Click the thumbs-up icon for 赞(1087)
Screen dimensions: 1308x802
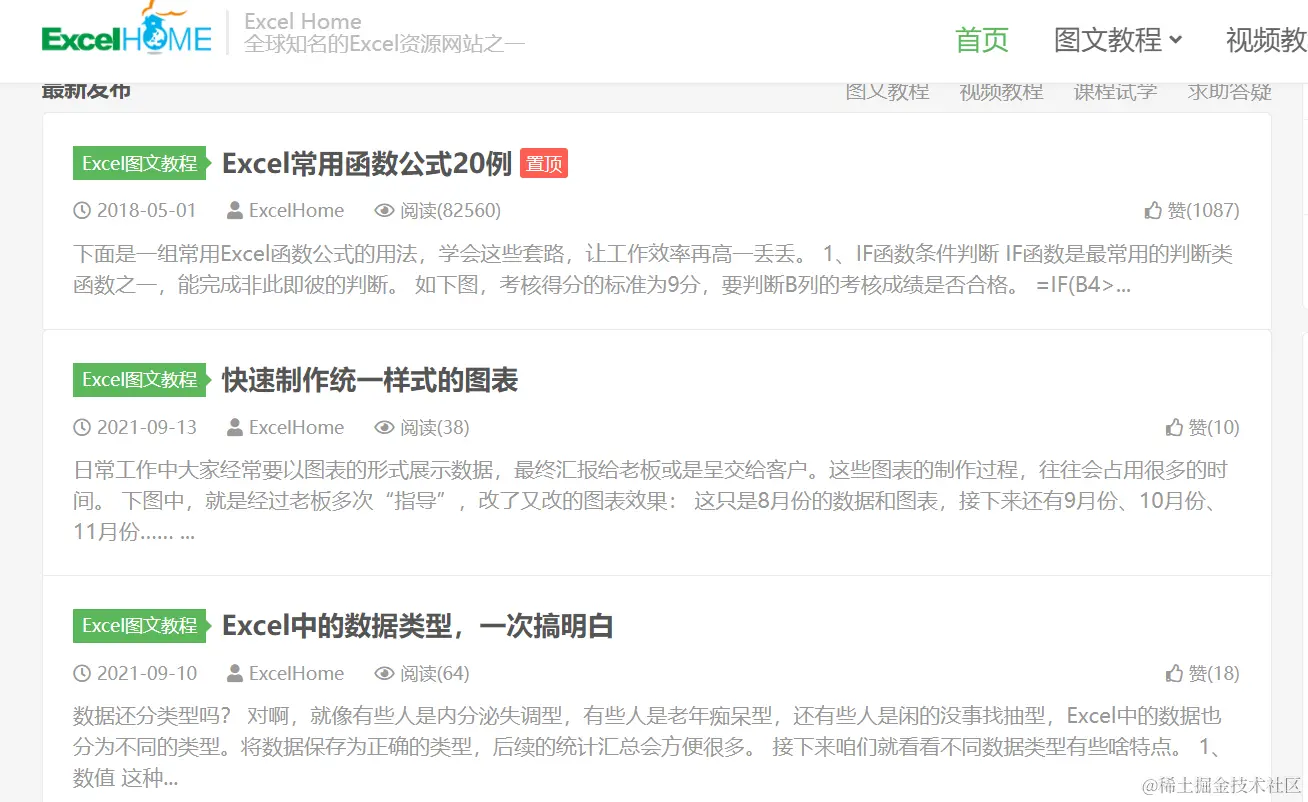coord(1155,210)
